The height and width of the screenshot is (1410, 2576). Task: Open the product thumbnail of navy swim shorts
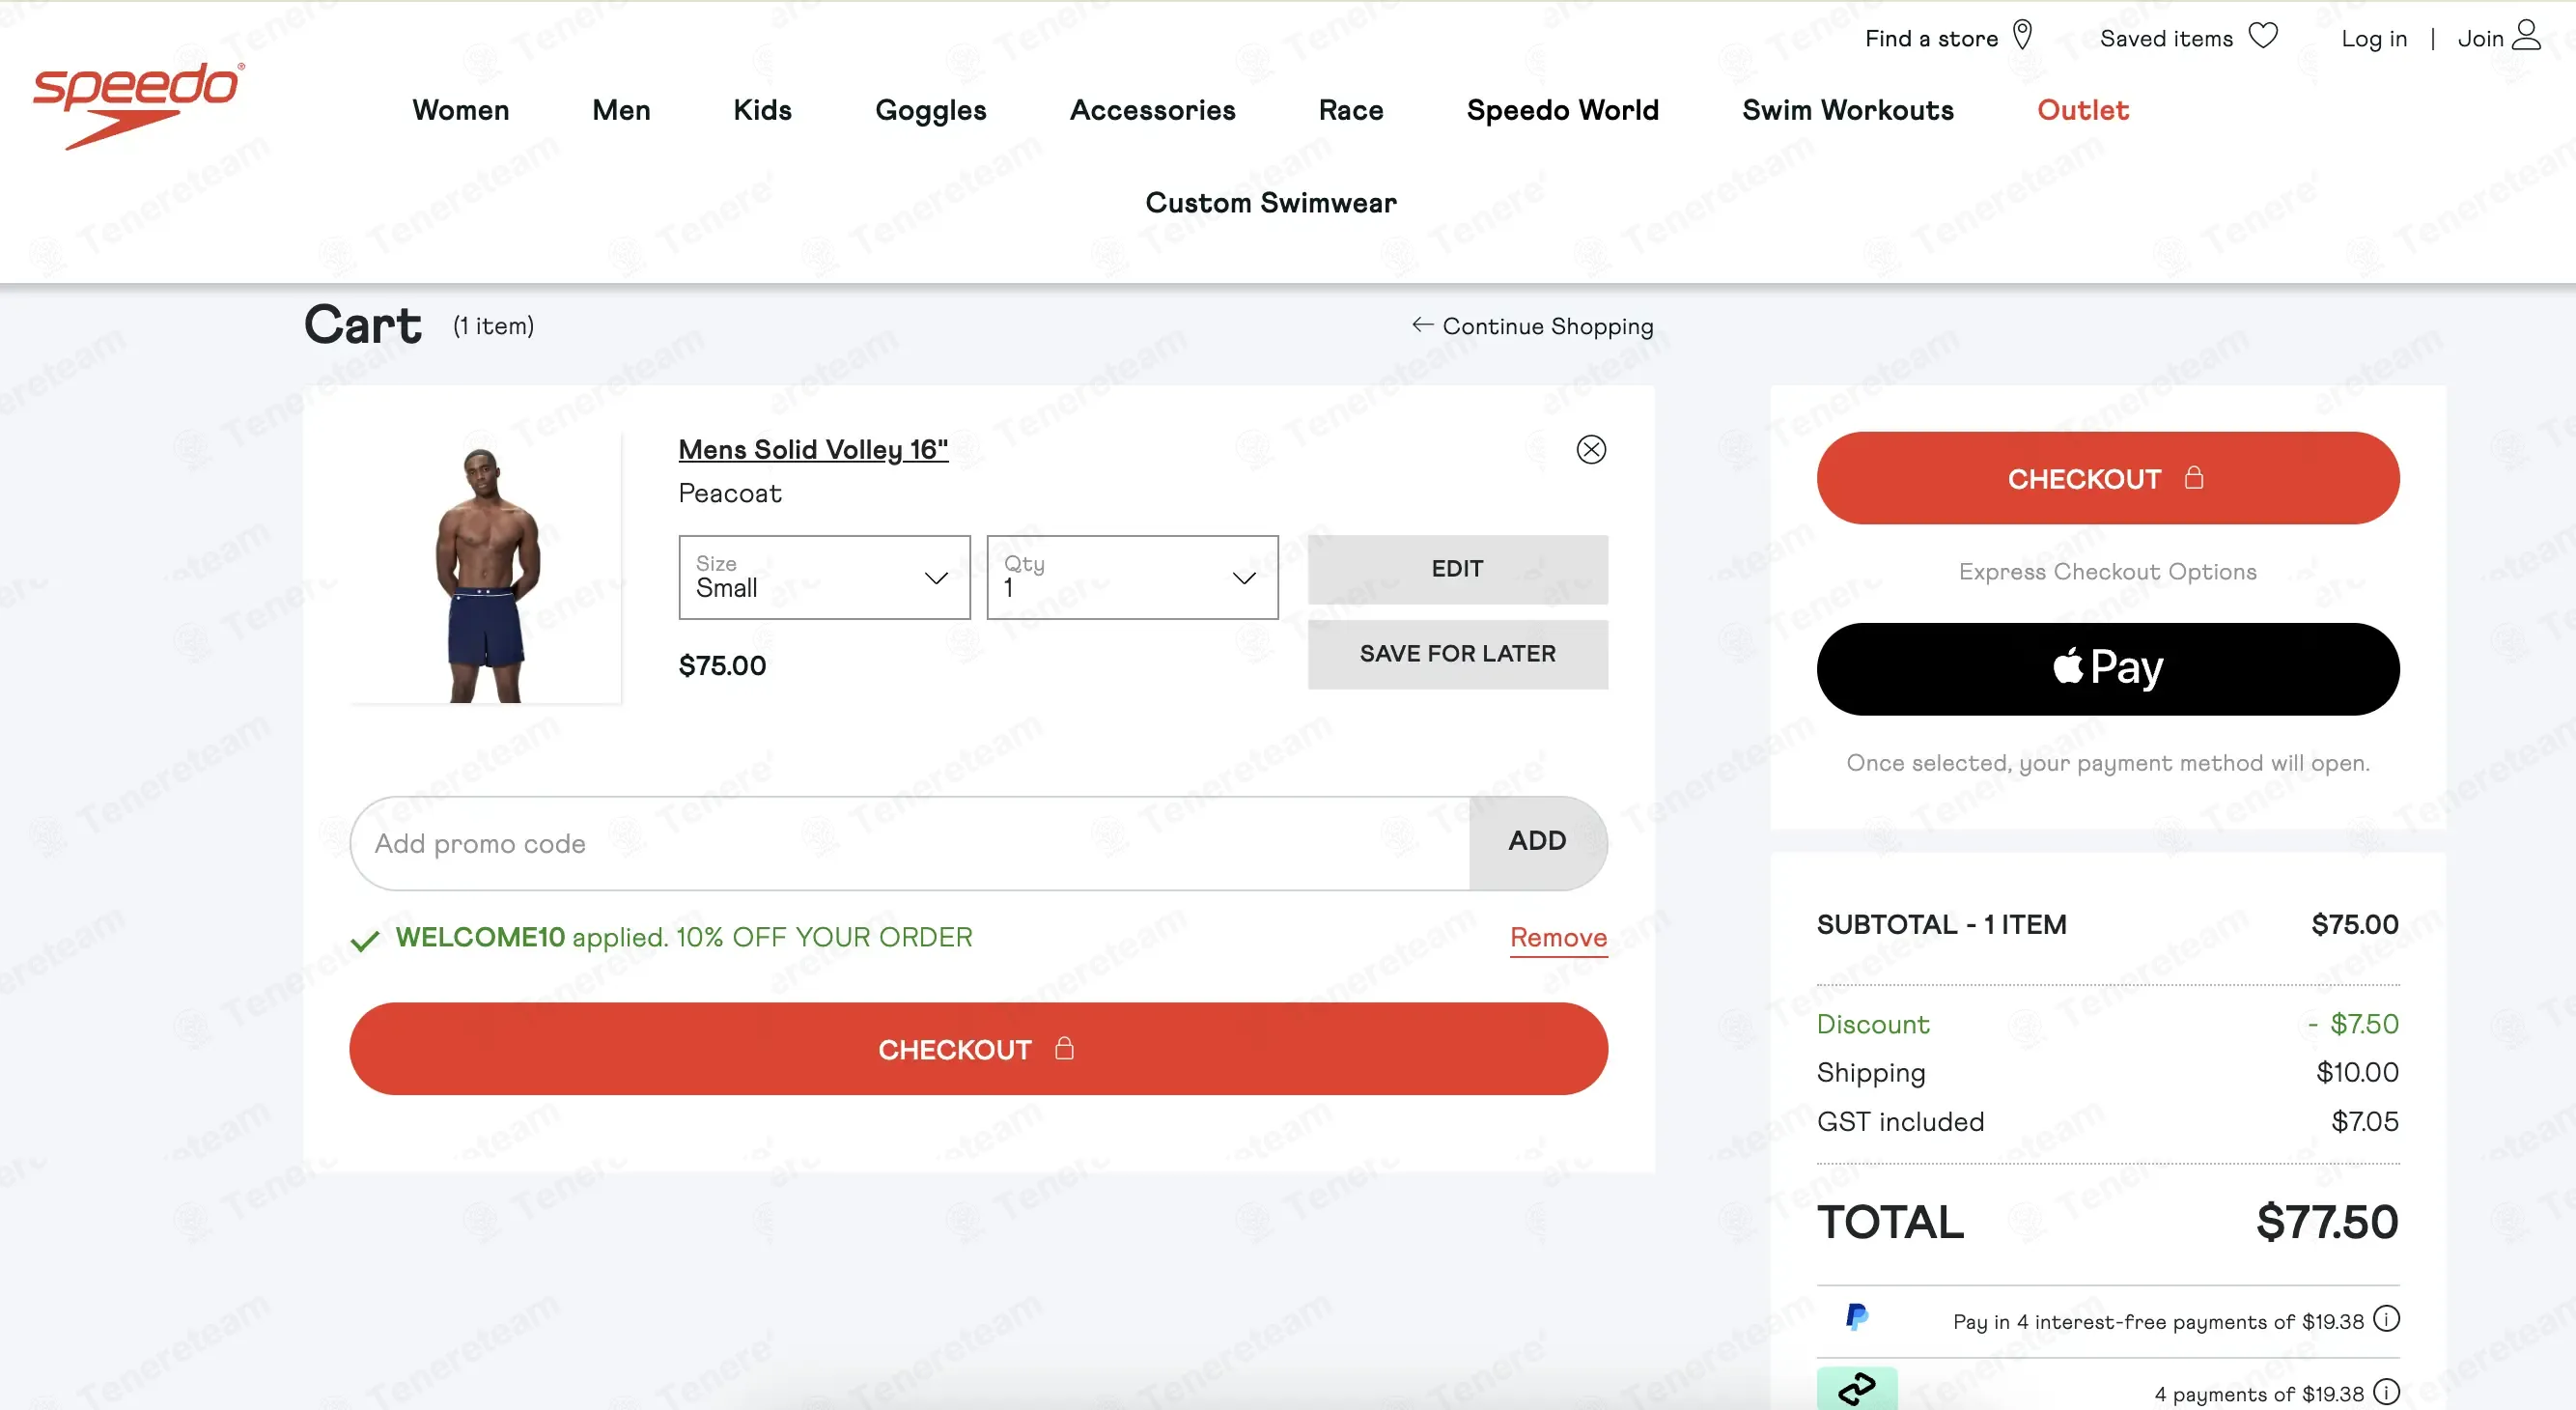(487, 568)
